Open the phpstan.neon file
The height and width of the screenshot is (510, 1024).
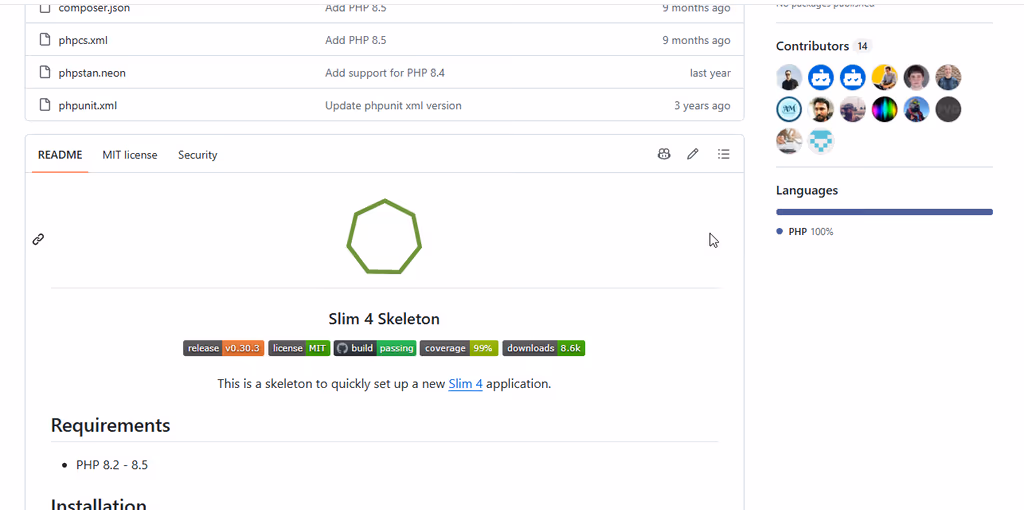click(91, 73)
